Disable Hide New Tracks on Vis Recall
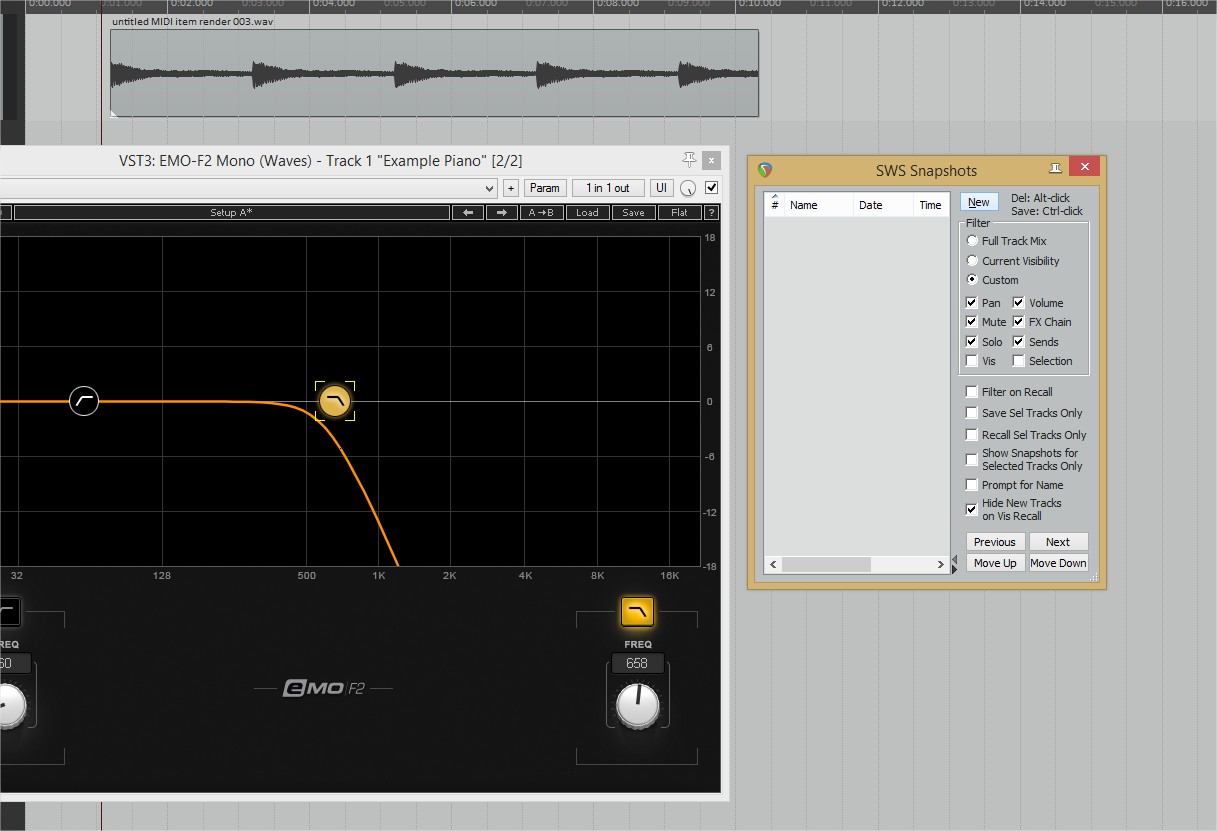The width and height of the screenshot is (1217, 831). 1013,509
